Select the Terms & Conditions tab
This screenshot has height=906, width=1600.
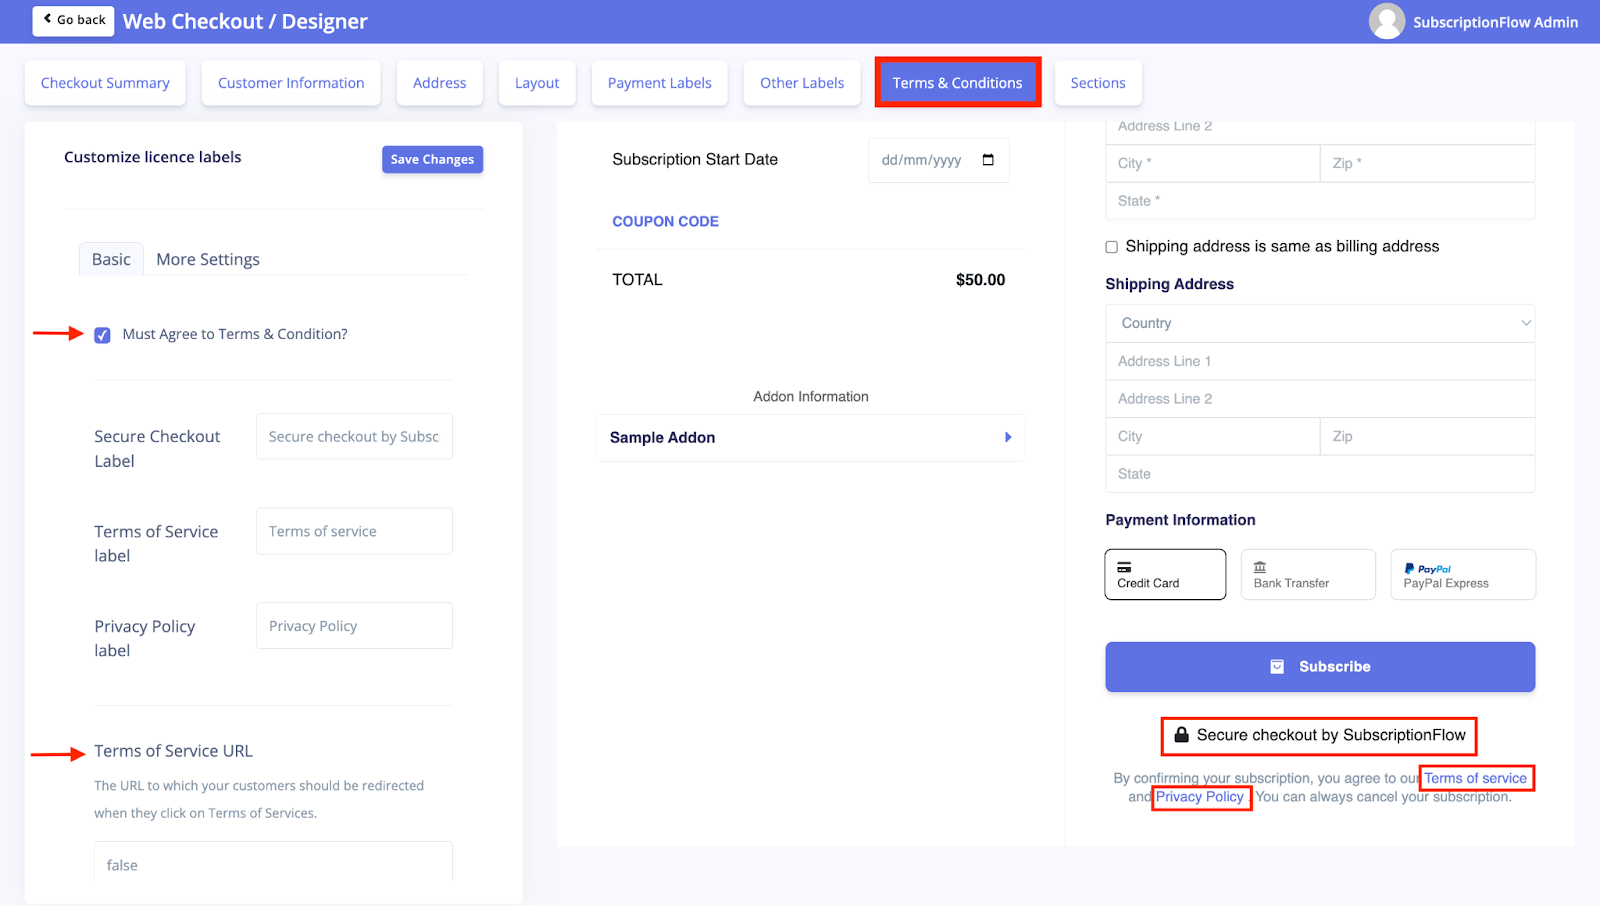point(958,83)
